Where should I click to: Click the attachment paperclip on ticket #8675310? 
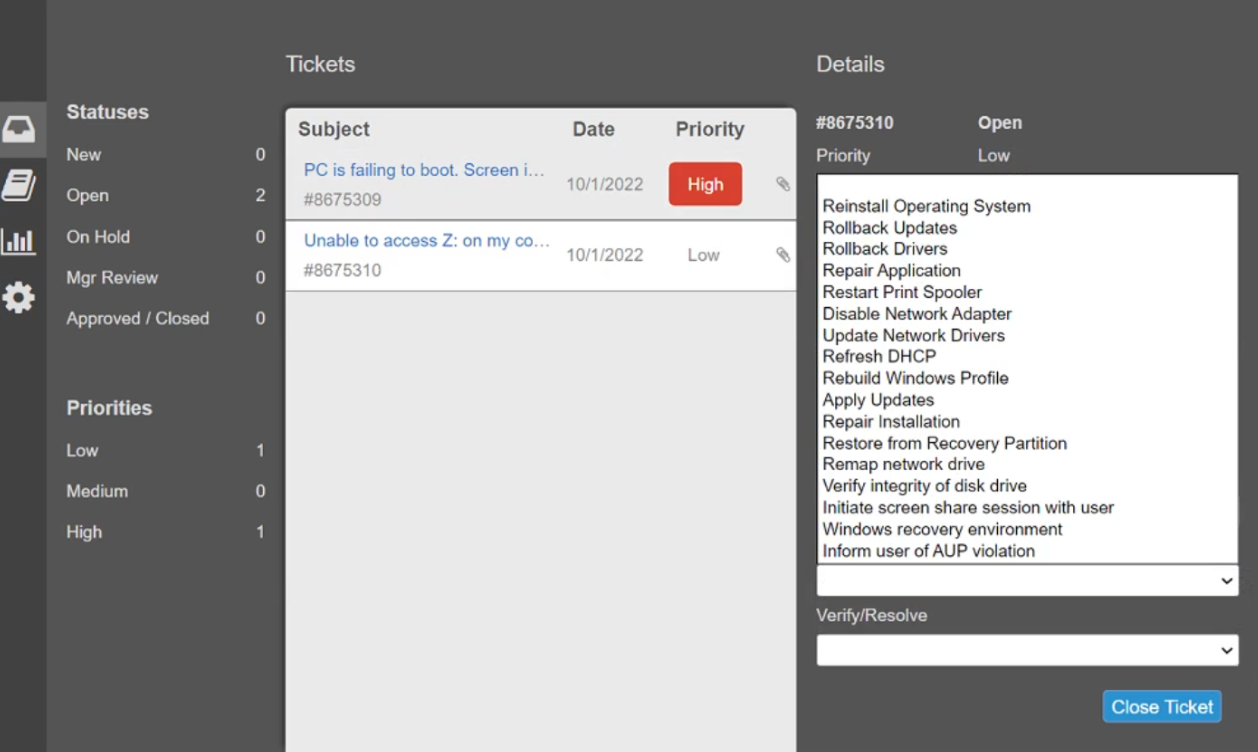(x=783, y=255)
